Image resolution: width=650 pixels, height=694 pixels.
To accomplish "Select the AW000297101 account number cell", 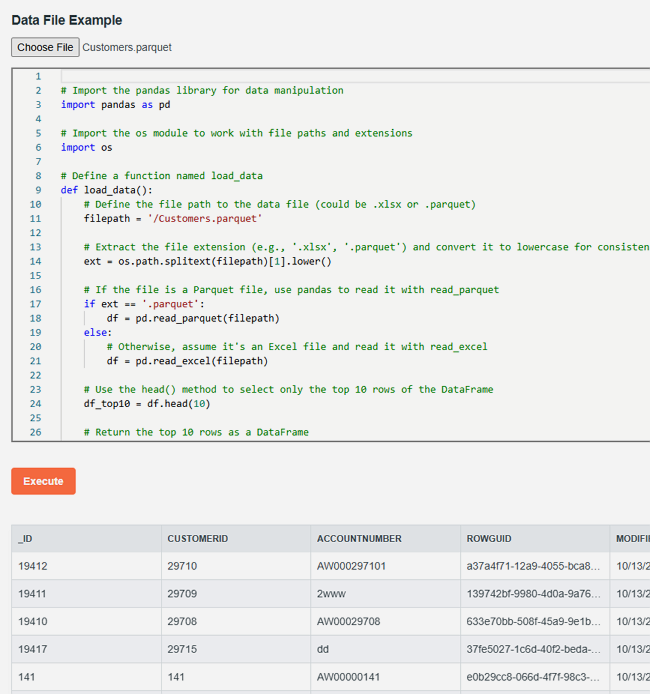I will pyautogui.click(x=351, y=566).
